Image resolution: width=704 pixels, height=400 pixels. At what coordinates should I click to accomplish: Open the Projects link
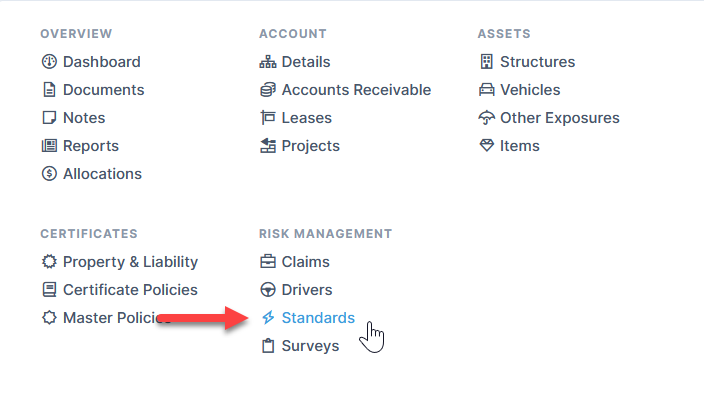(310, 146)
